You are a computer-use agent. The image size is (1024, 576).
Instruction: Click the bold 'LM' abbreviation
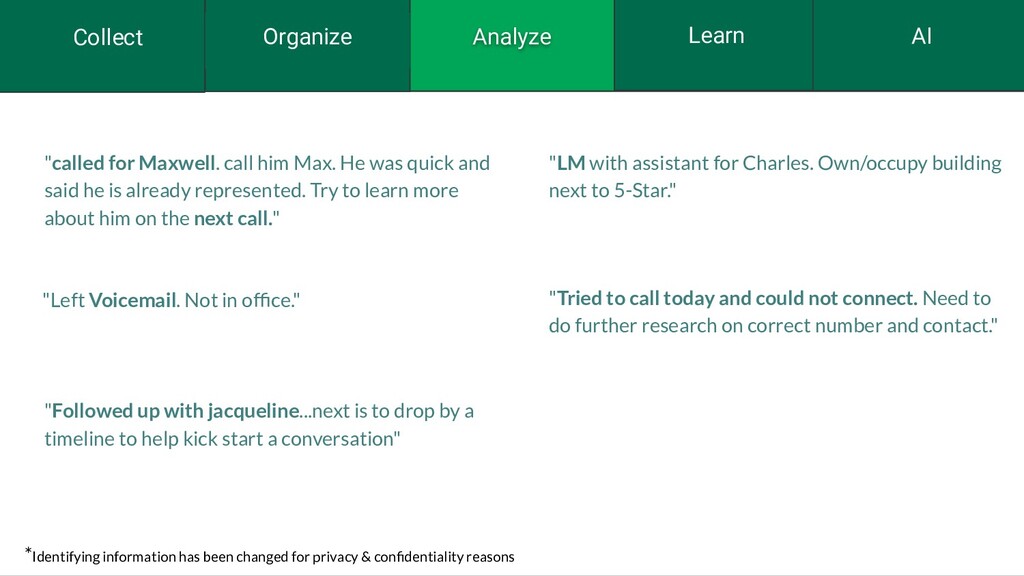pyautogui.click(x=571, y=163)
